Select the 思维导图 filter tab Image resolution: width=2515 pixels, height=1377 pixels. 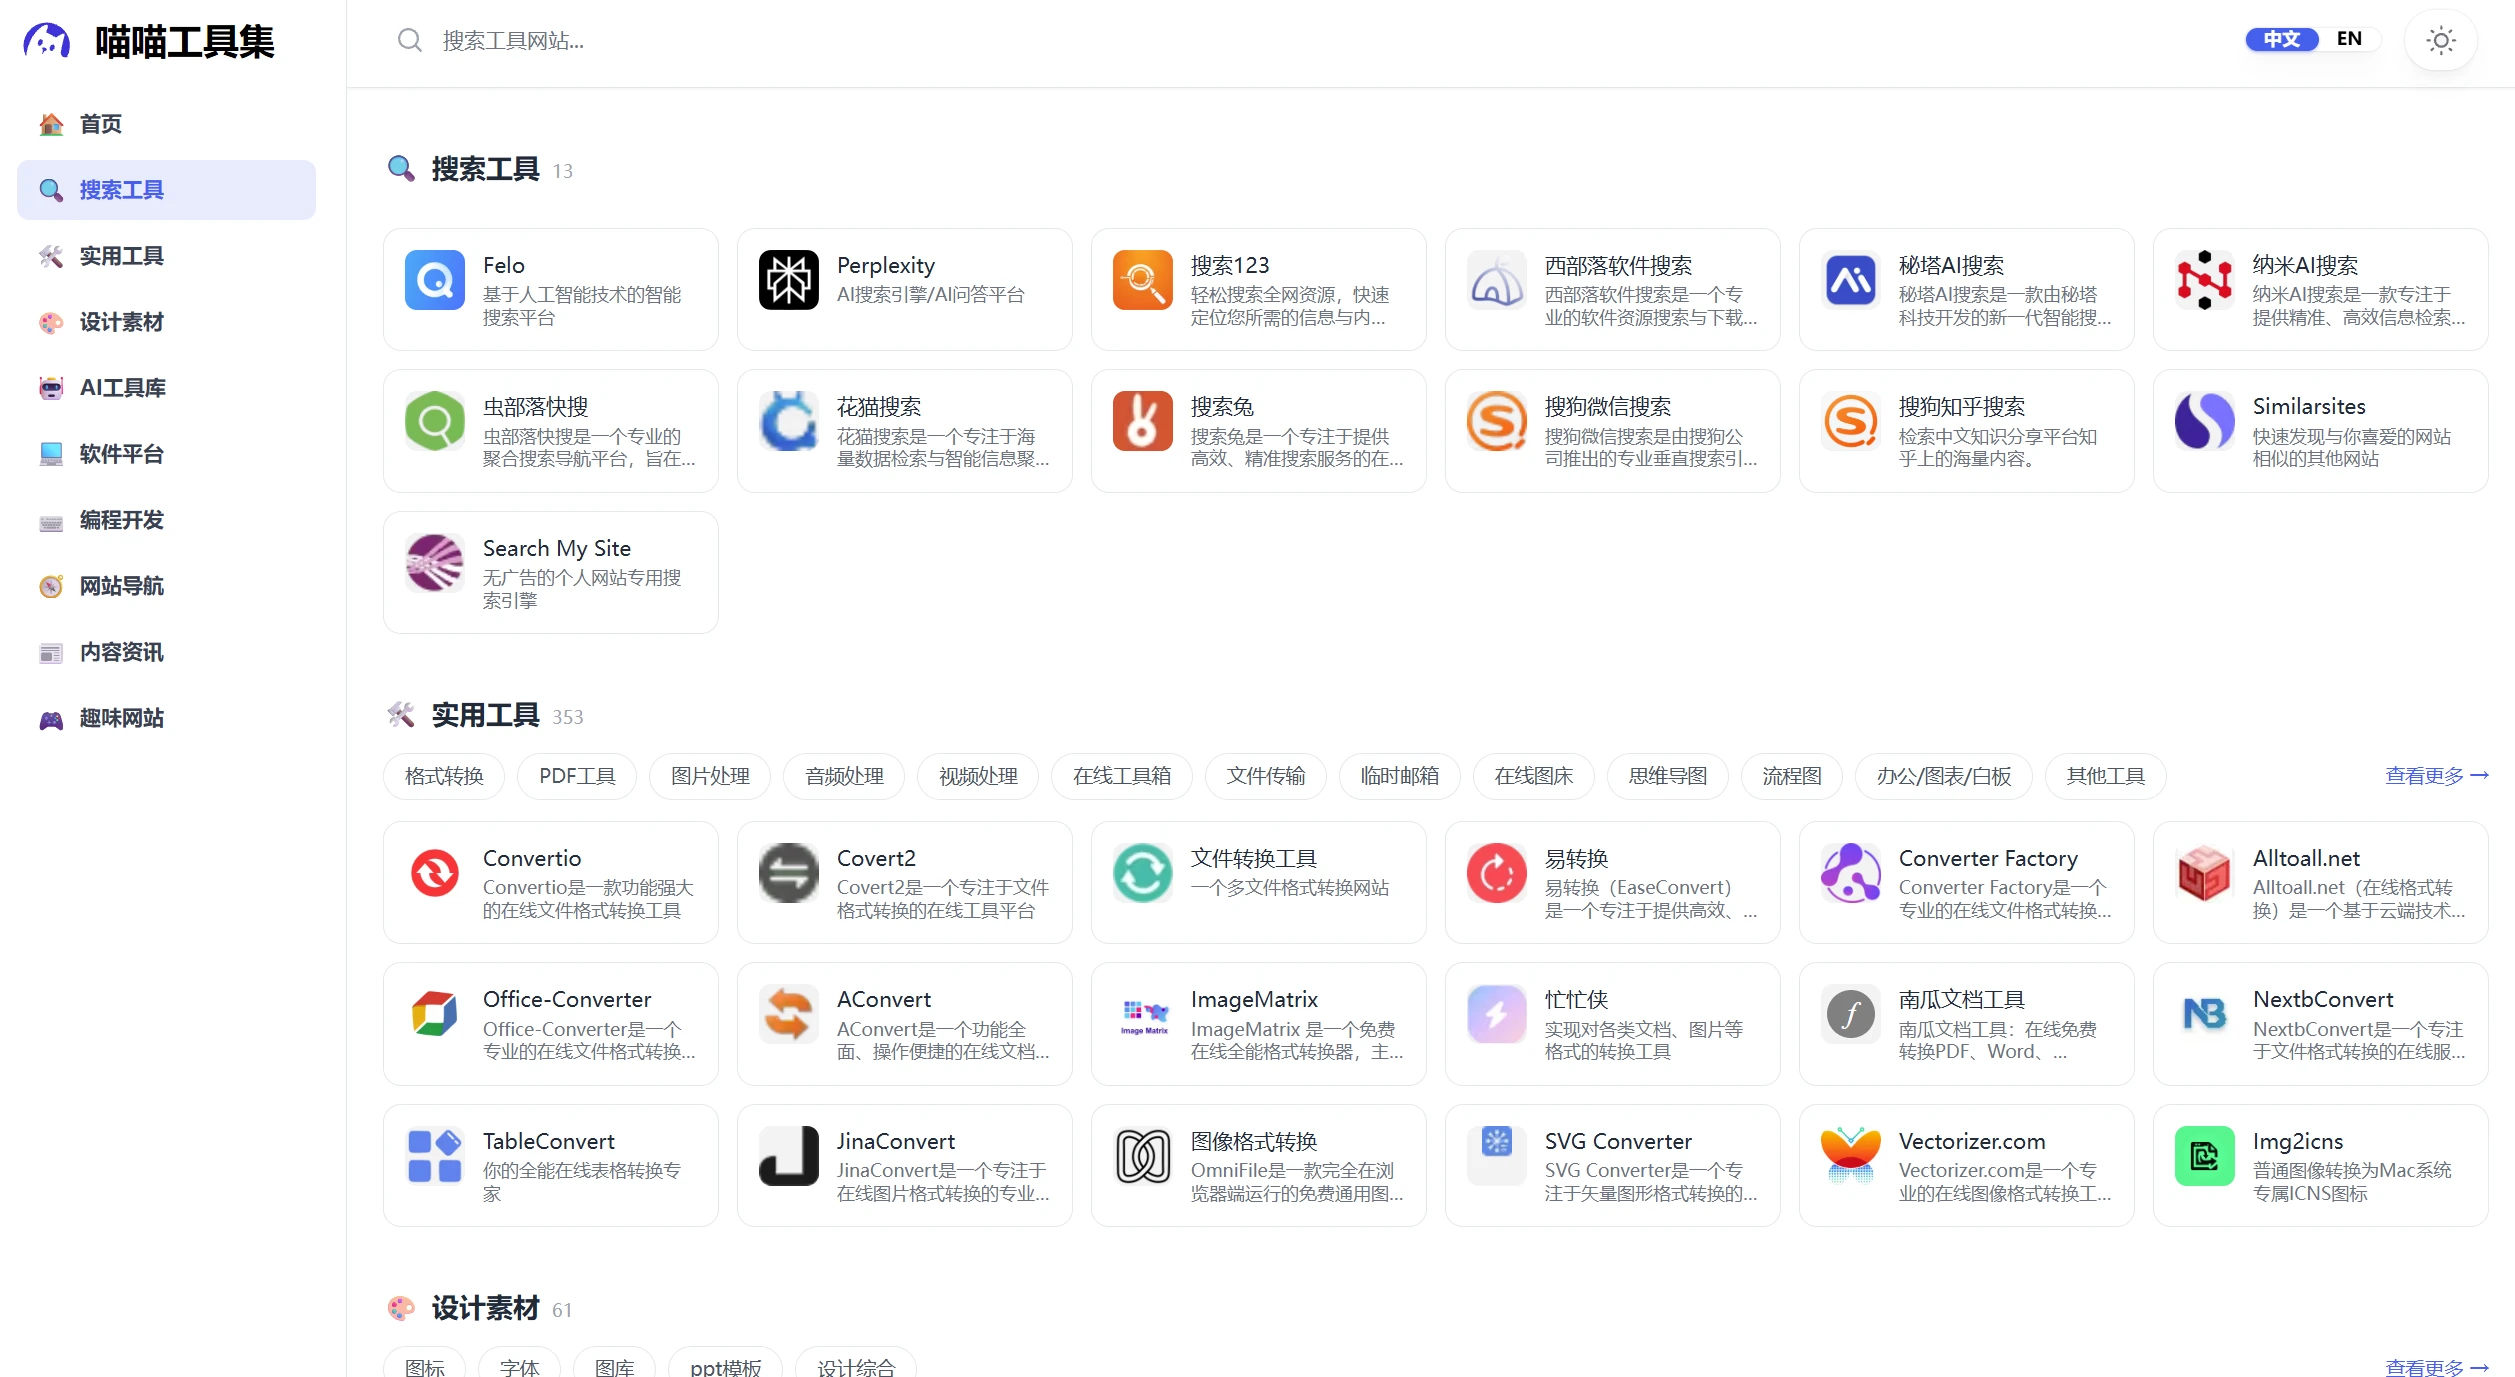pyautogui.click(x=1668, y=776)
